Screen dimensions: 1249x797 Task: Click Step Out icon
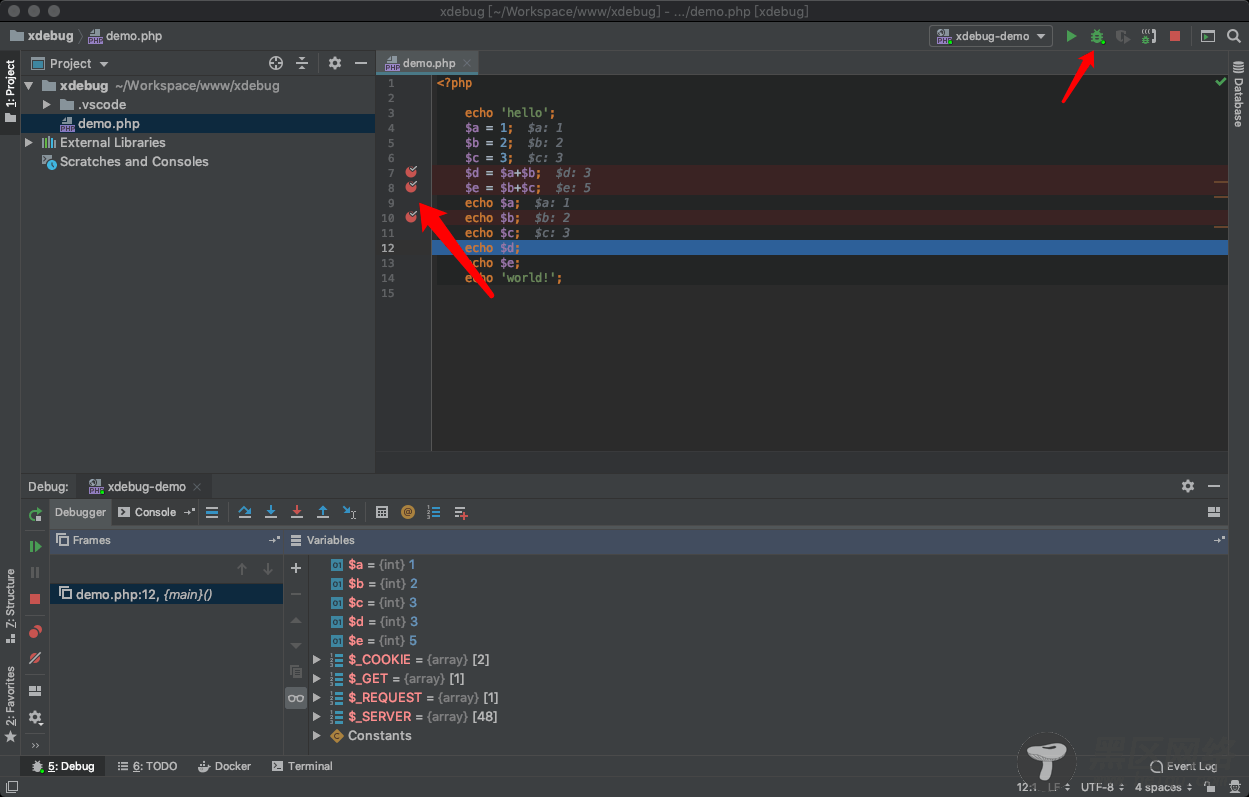pos(323,513)
